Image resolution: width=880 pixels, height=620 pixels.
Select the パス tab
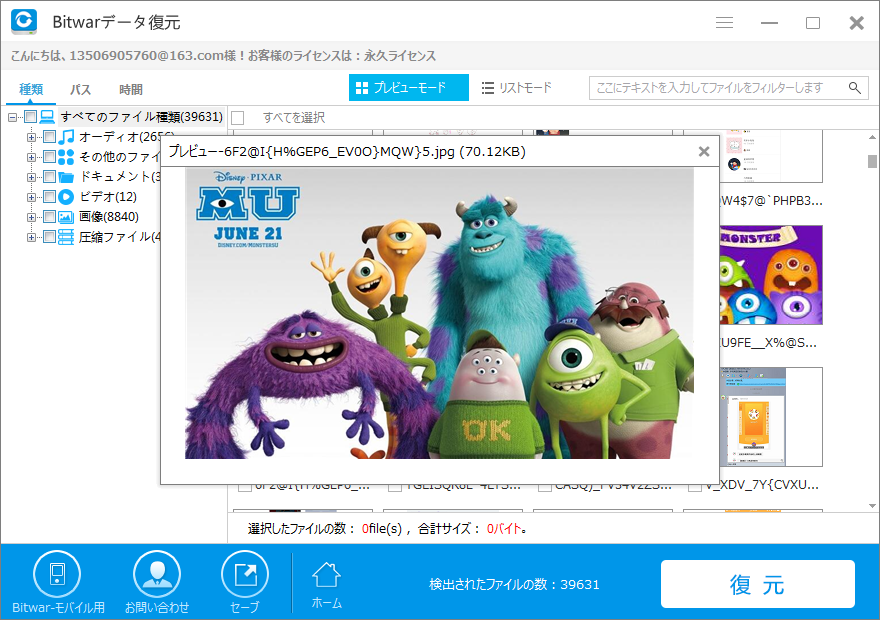tap(80, 89)
